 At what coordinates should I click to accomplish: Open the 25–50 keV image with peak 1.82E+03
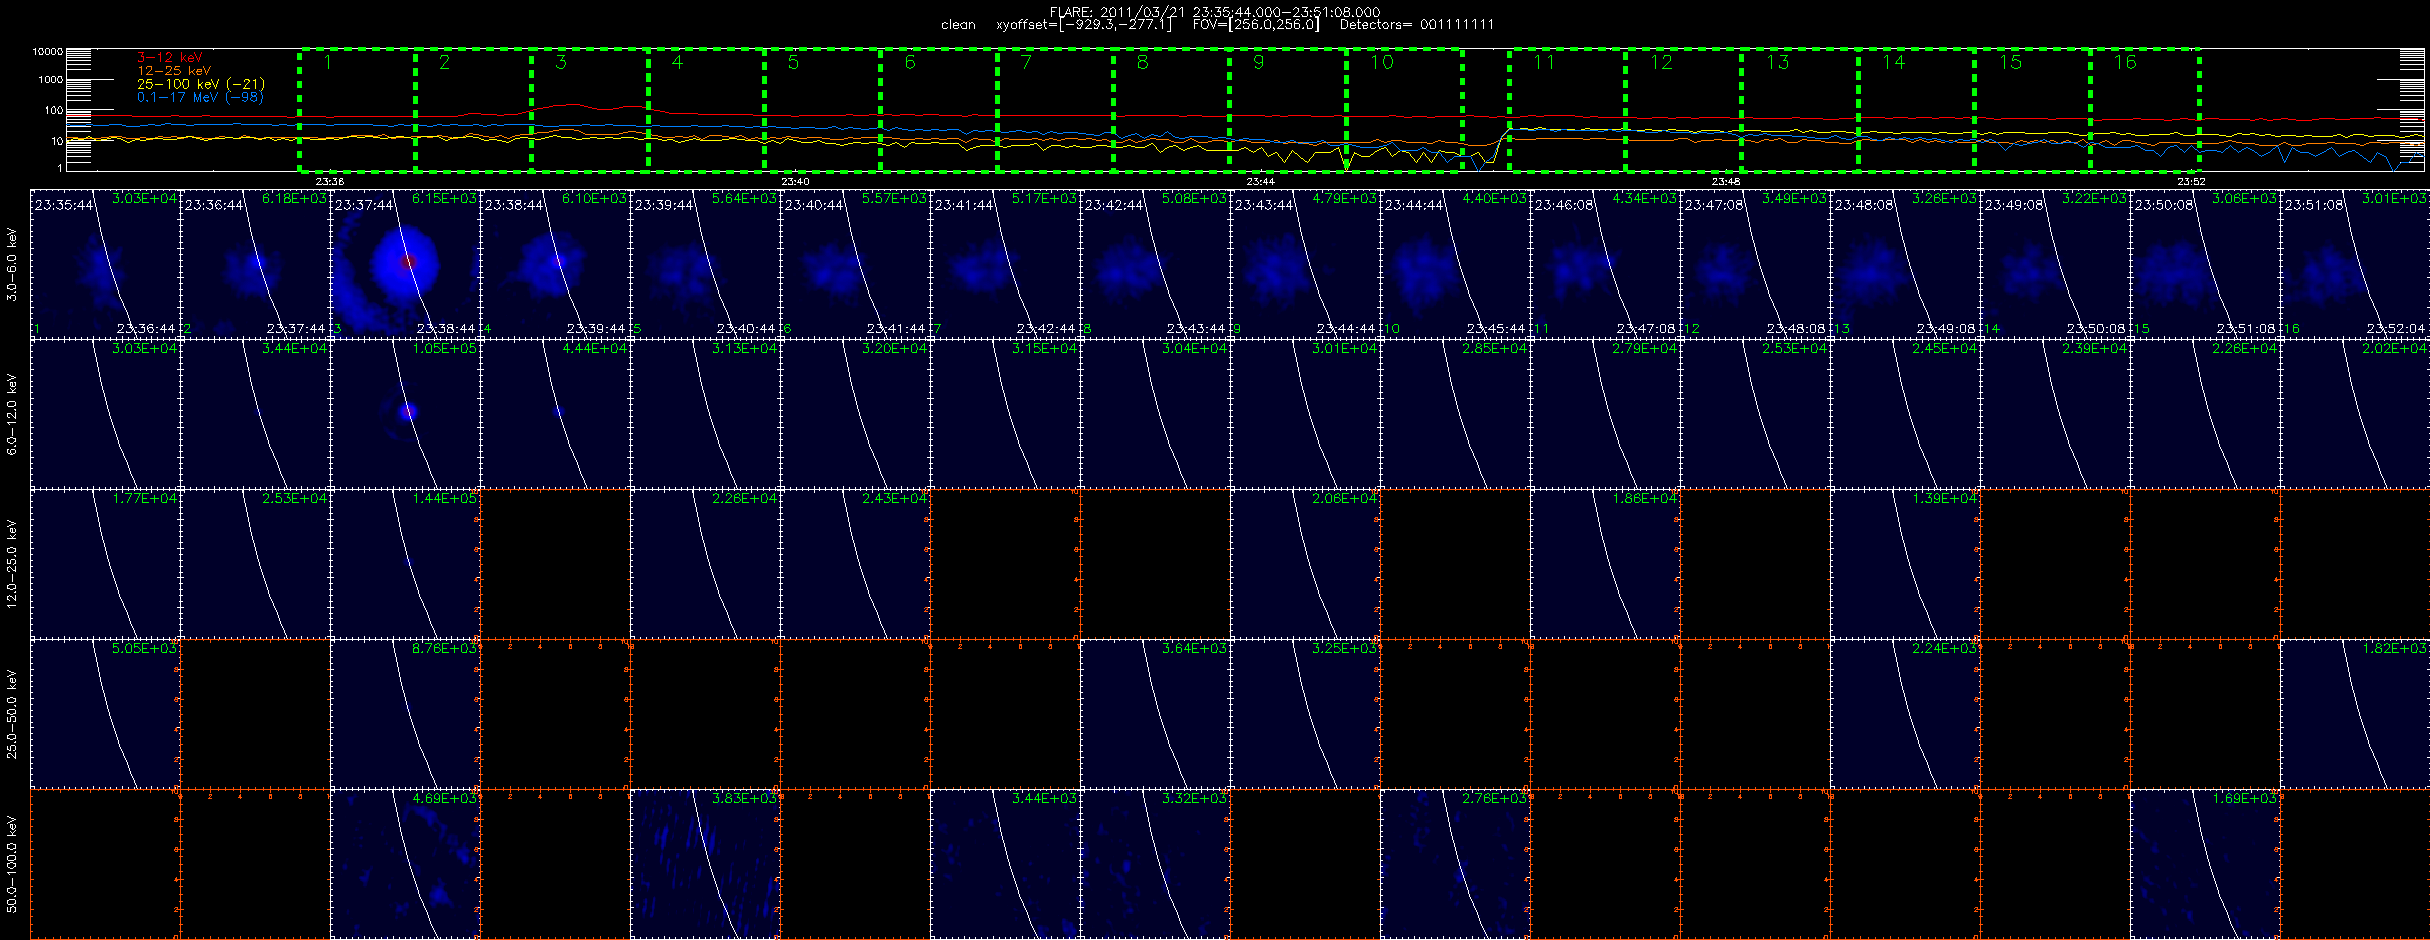click(2355, 714)
